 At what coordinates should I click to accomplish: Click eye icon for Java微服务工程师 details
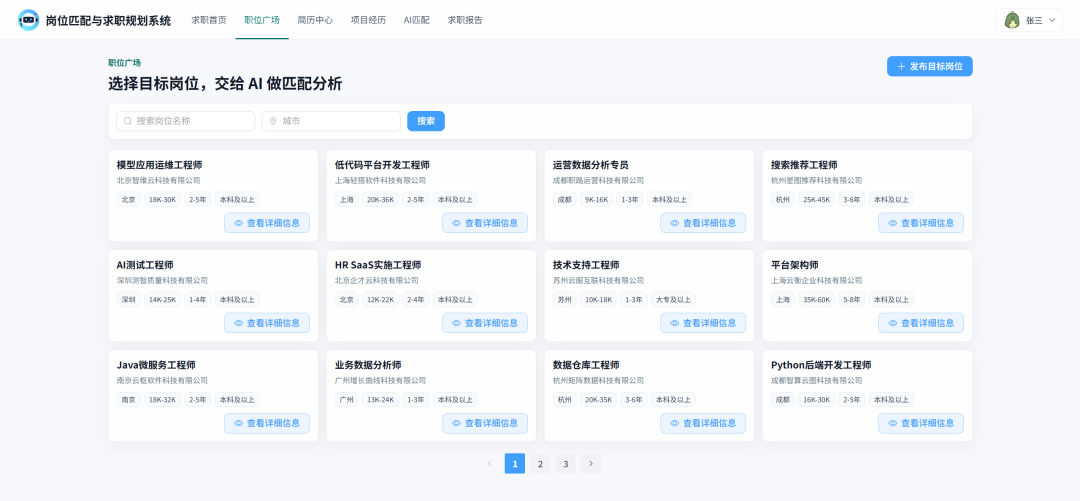tap(239, 423)
